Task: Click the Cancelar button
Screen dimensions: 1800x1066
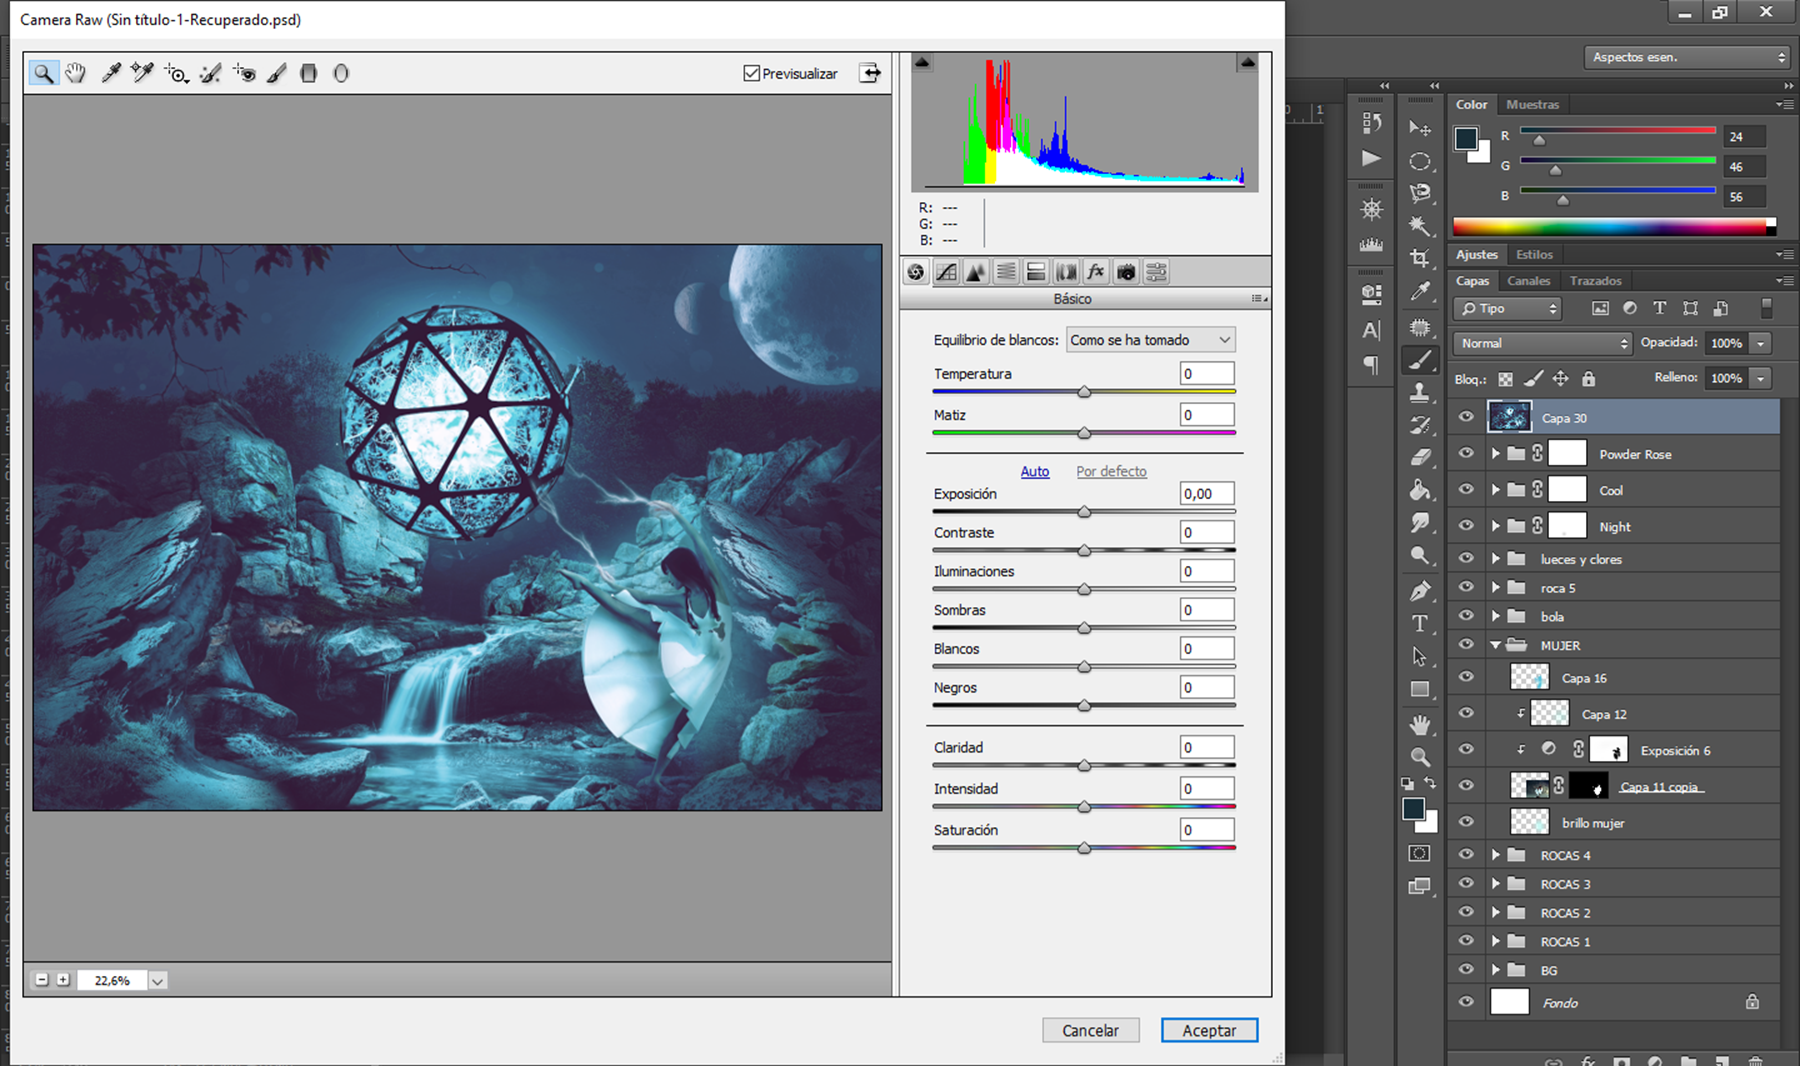Action: pos(1090,1030)
